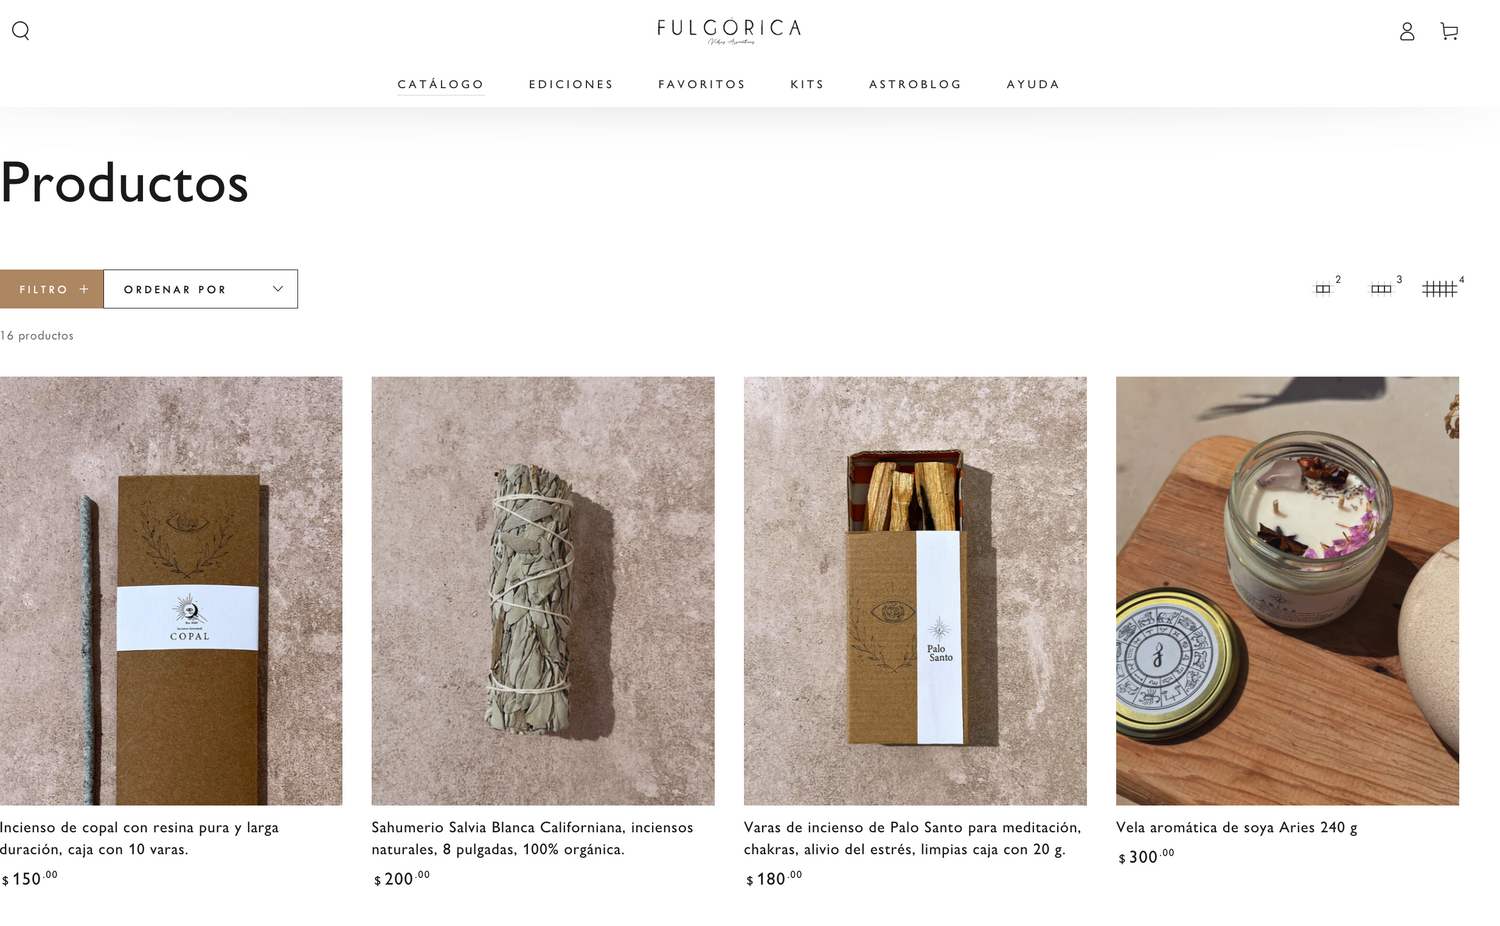Open the user account icon

click(1407, 32)
